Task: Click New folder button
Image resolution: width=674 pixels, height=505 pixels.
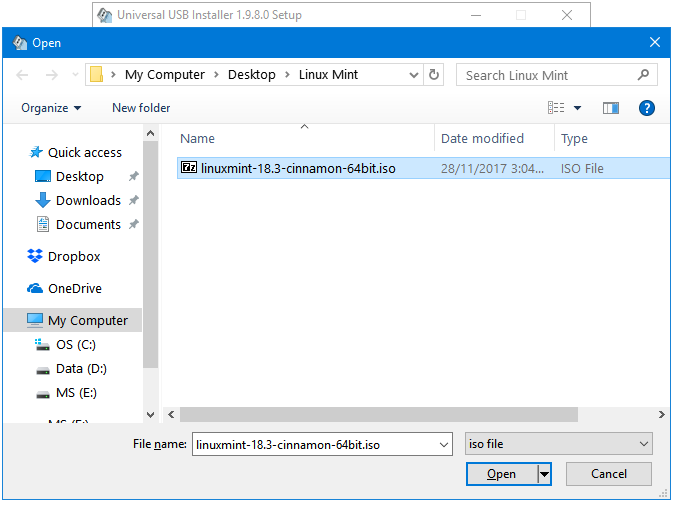Action: (141, 108)
